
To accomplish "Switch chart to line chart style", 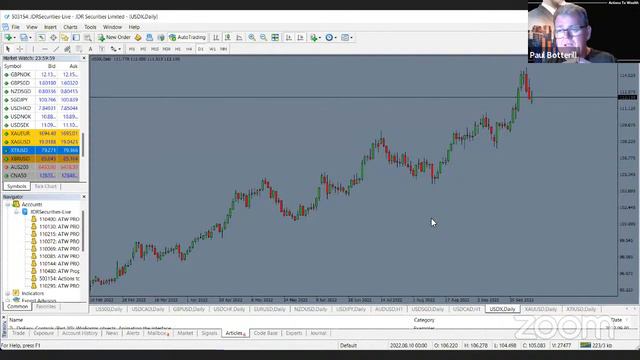I will tap(240, 38).
